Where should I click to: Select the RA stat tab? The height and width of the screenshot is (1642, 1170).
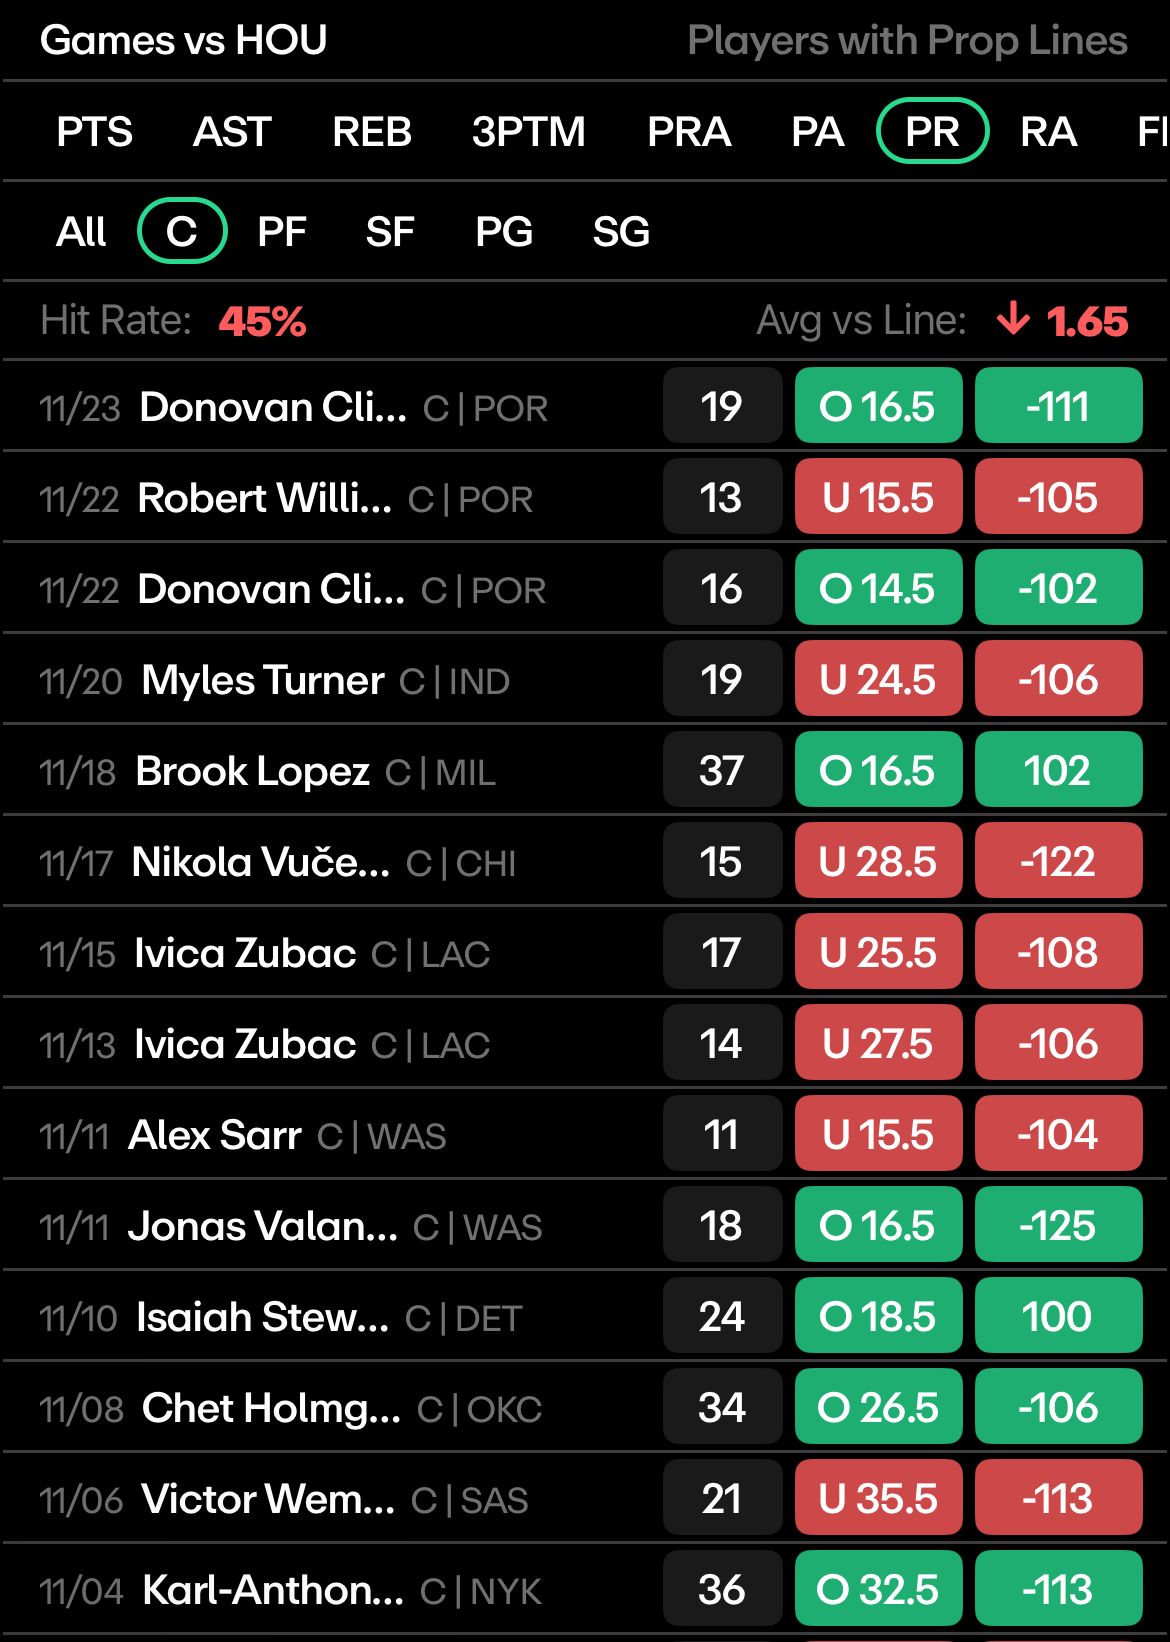point(1048,131)
